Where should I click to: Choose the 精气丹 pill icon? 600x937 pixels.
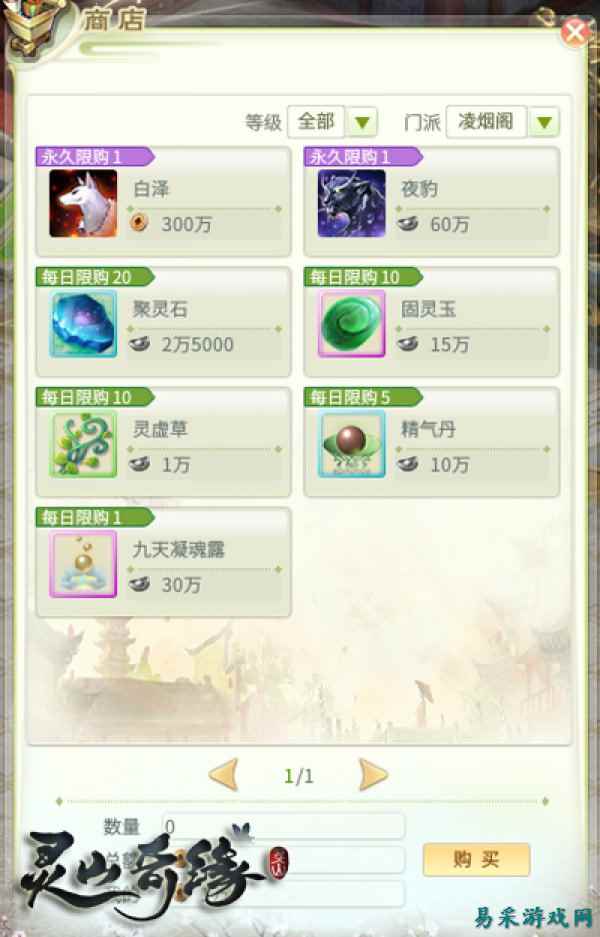click(x=351, y=444)
